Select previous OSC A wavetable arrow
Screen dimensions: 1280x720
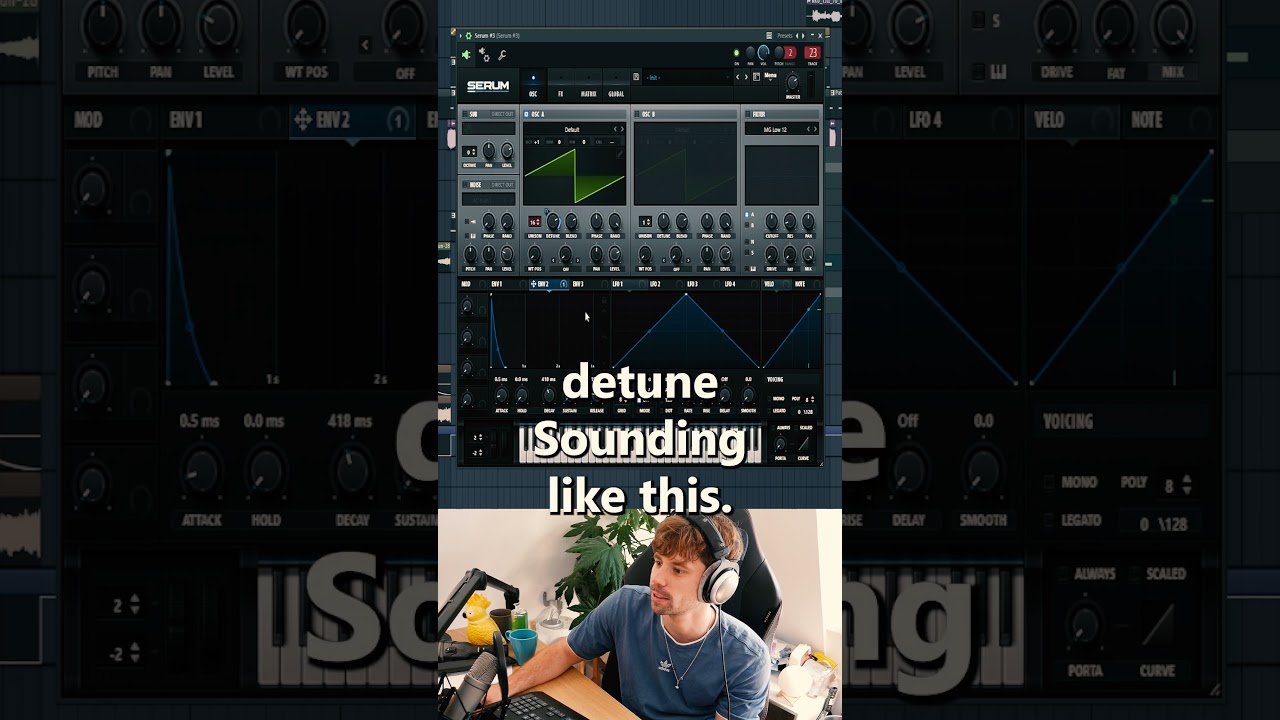615,129
